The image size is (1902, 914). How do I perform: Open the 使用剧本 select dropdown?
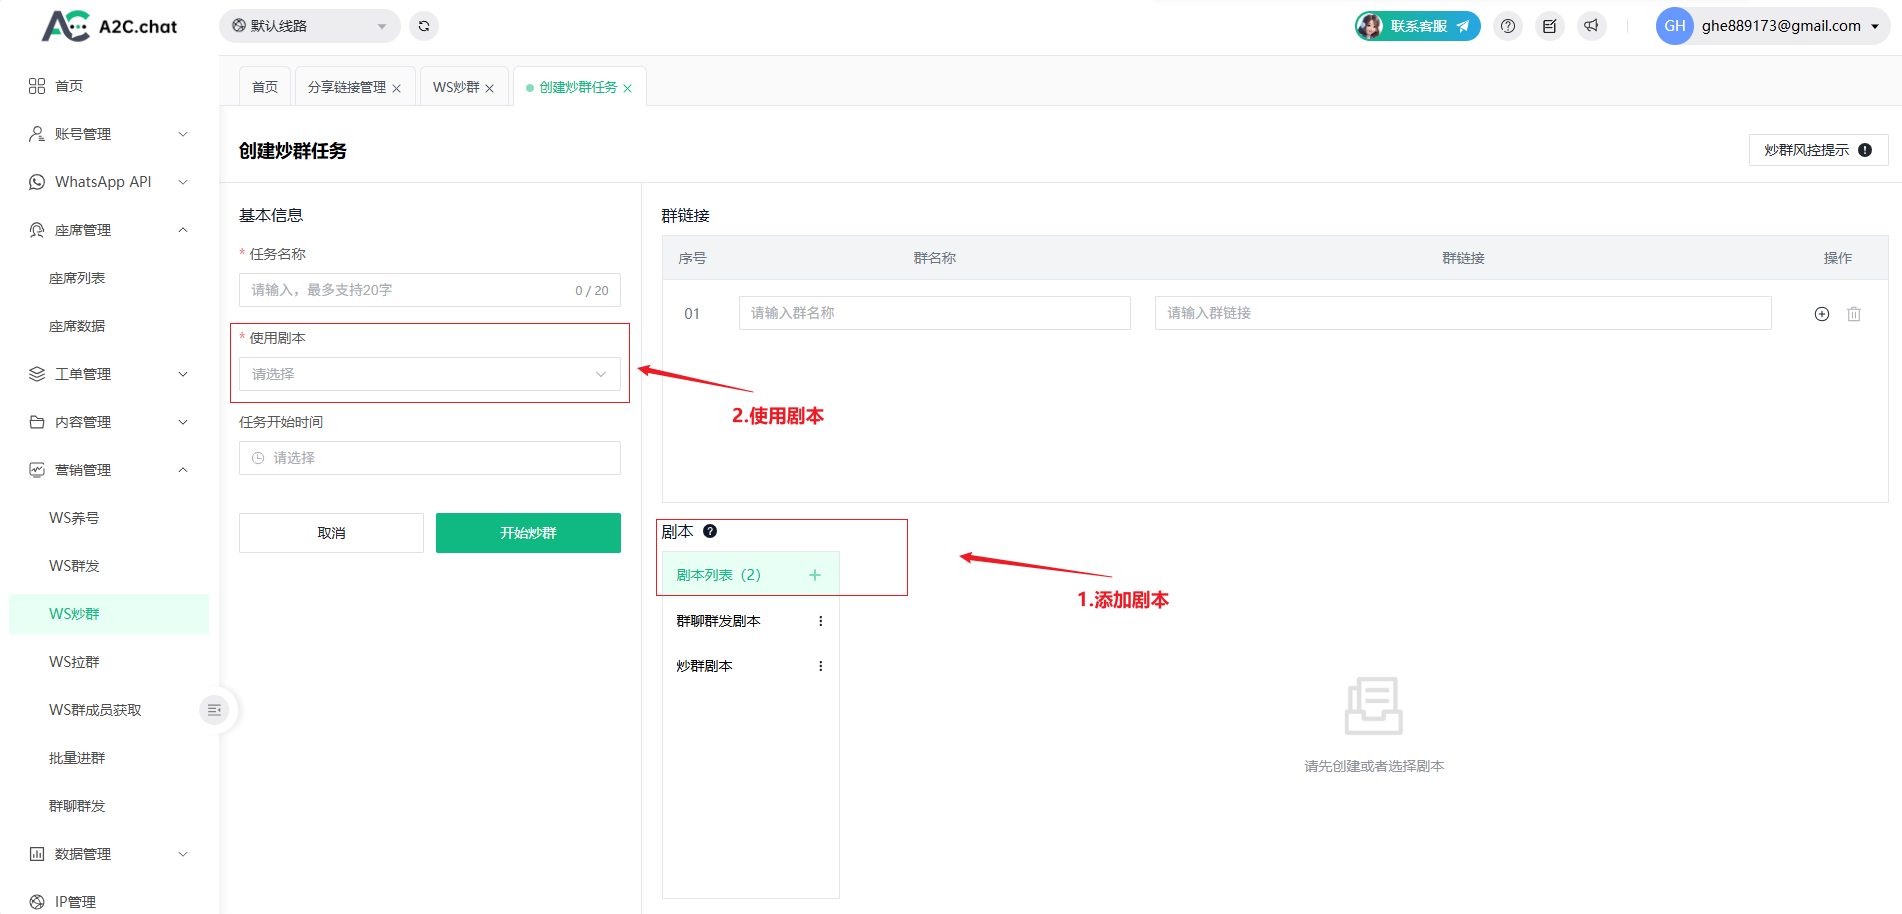coord(429,374)
